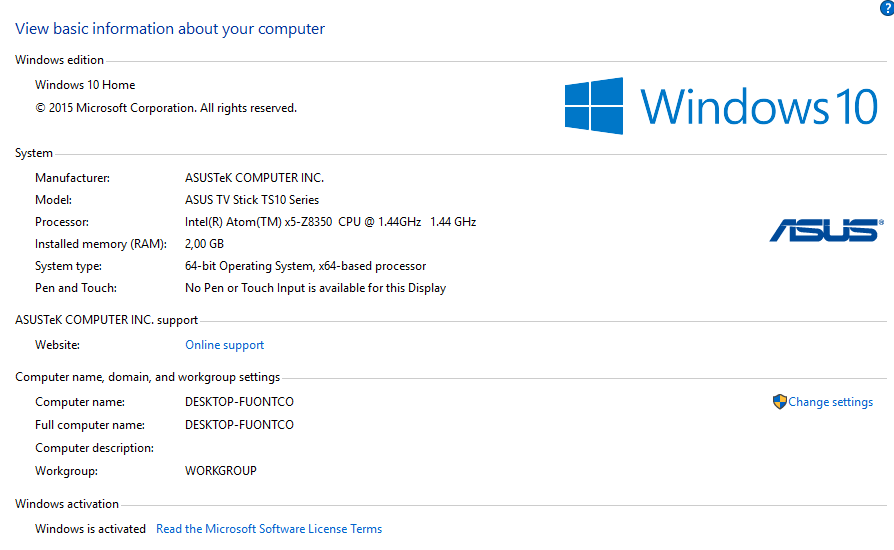Open the Change settings link
This screenshot has height=550, width=894.
pos(830,402)
